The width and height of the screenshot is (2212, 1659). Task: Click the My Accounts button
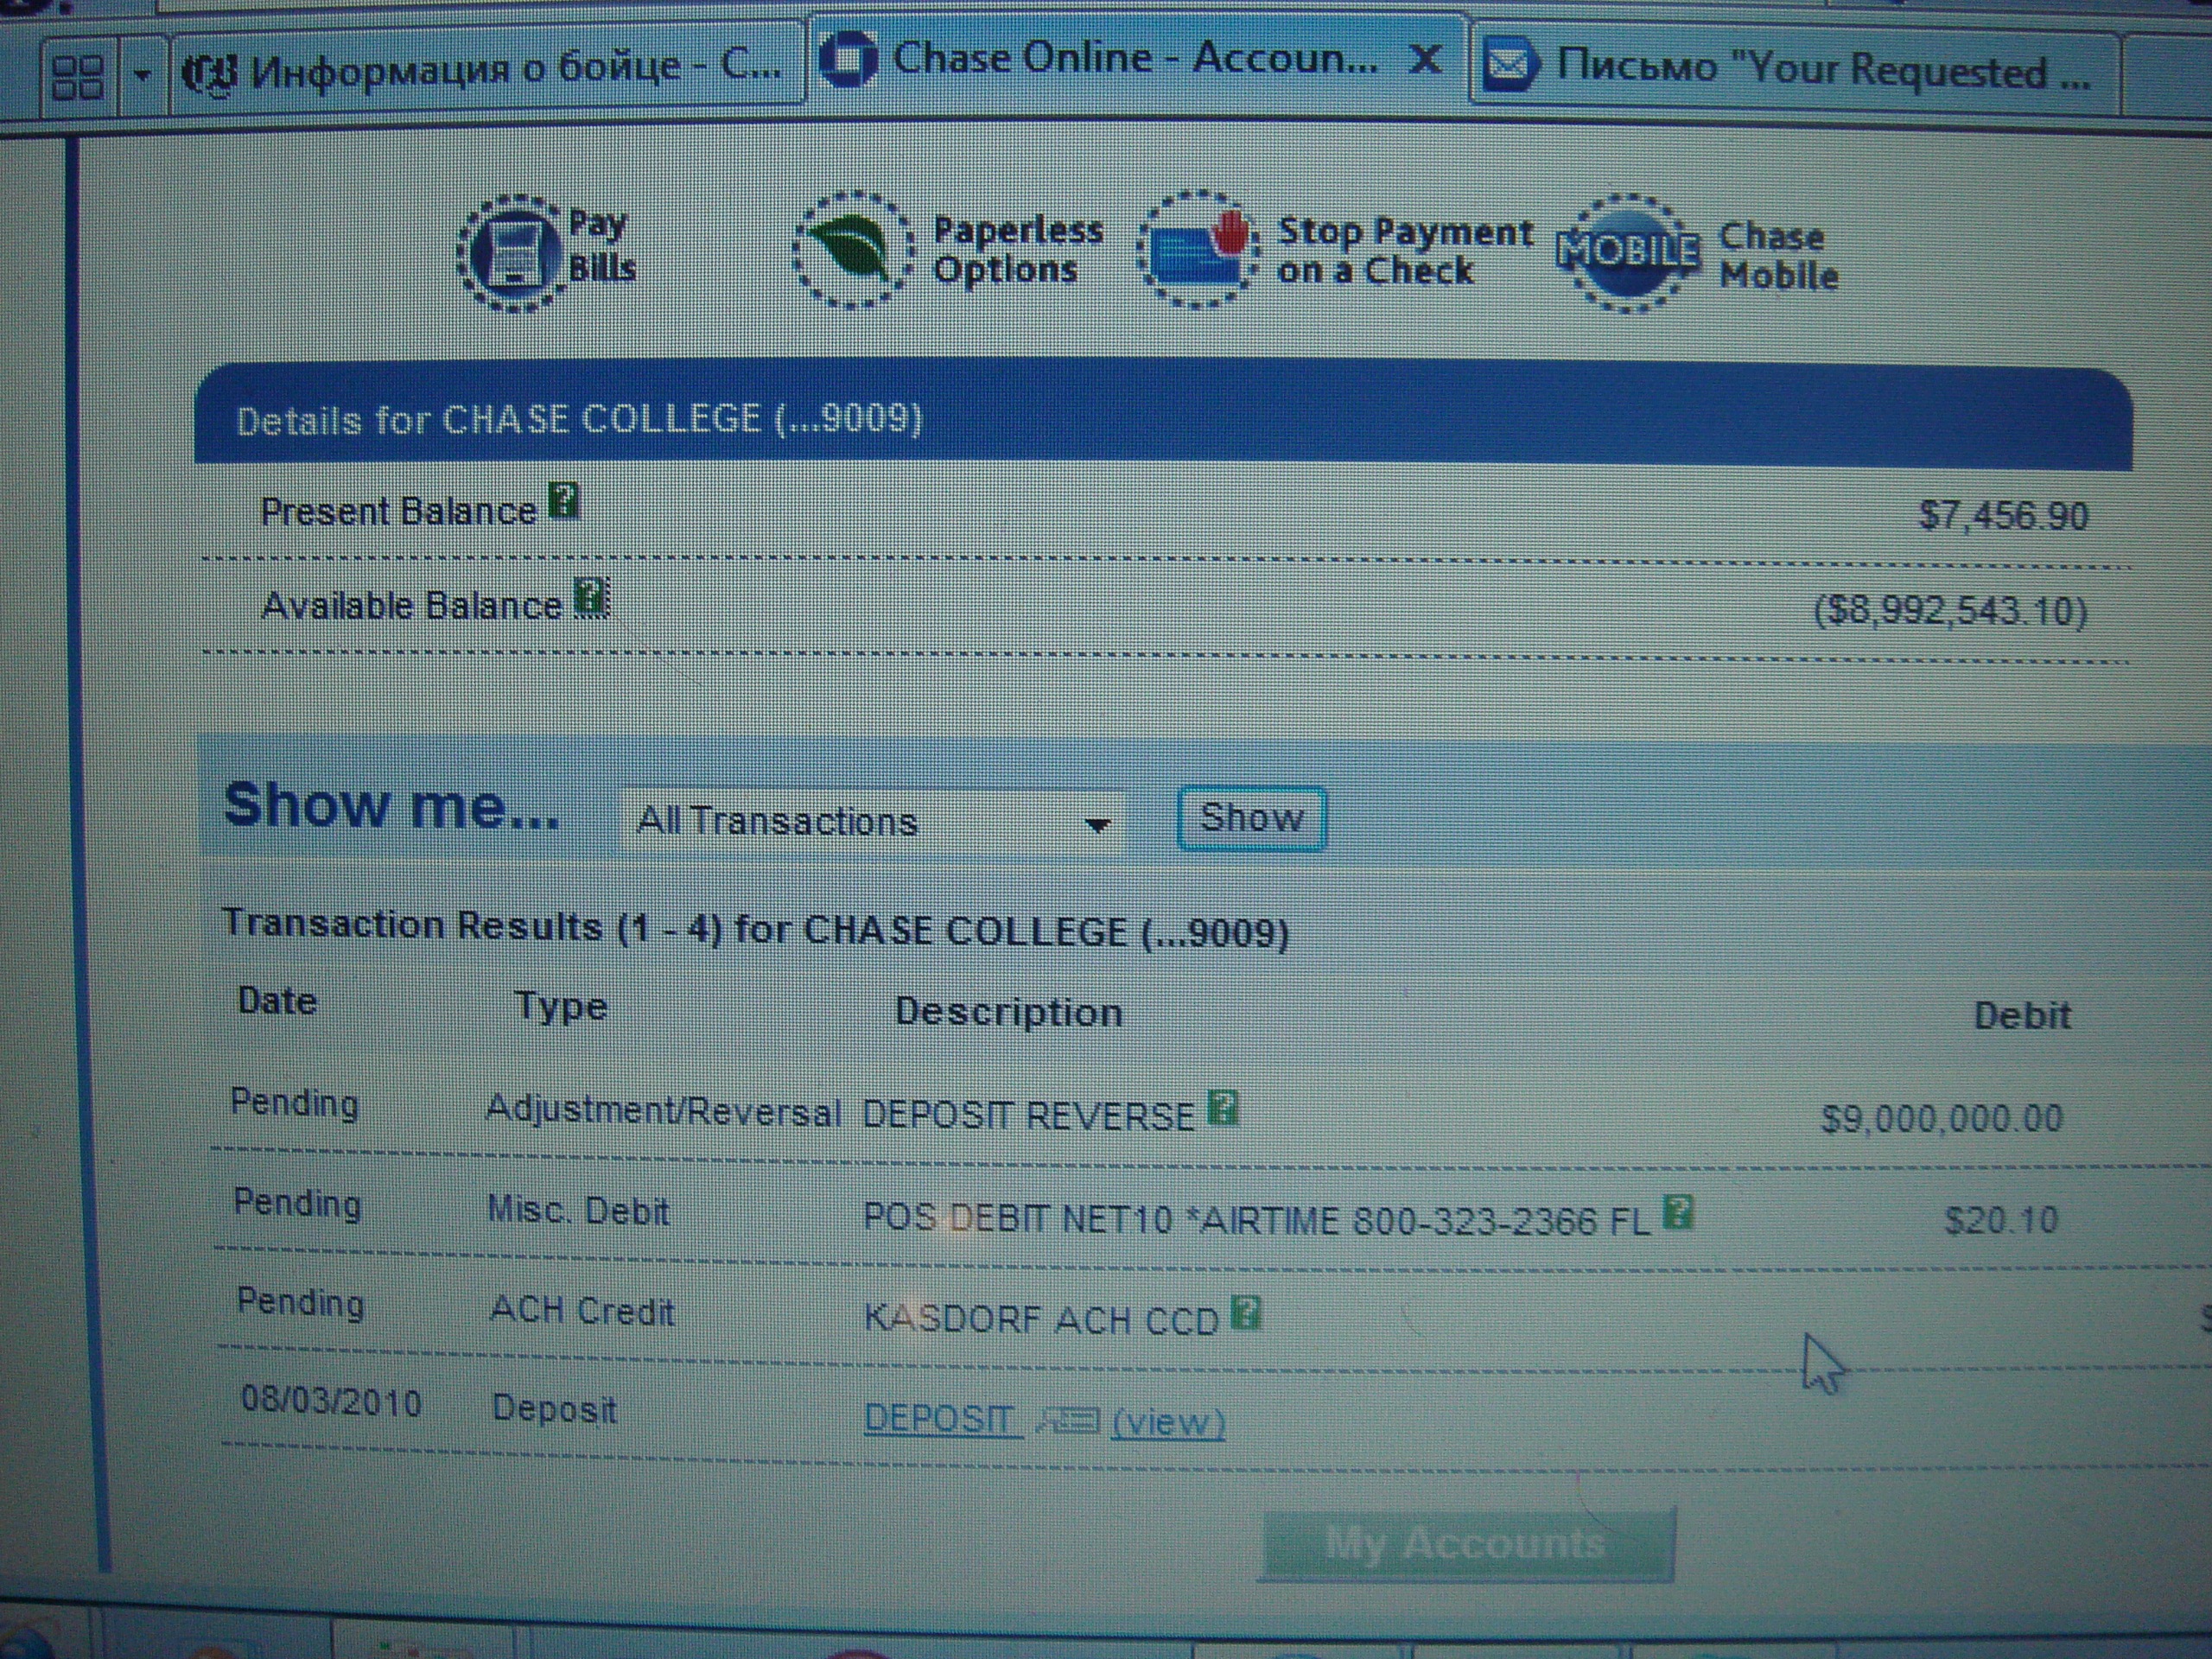(x=1465, y=1543)
